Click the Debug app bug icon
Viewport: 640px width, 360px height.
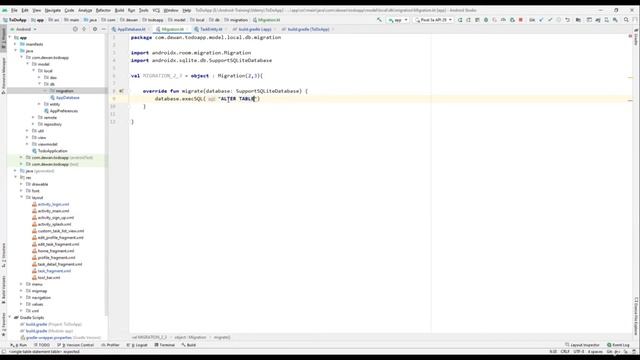point(486,20)
